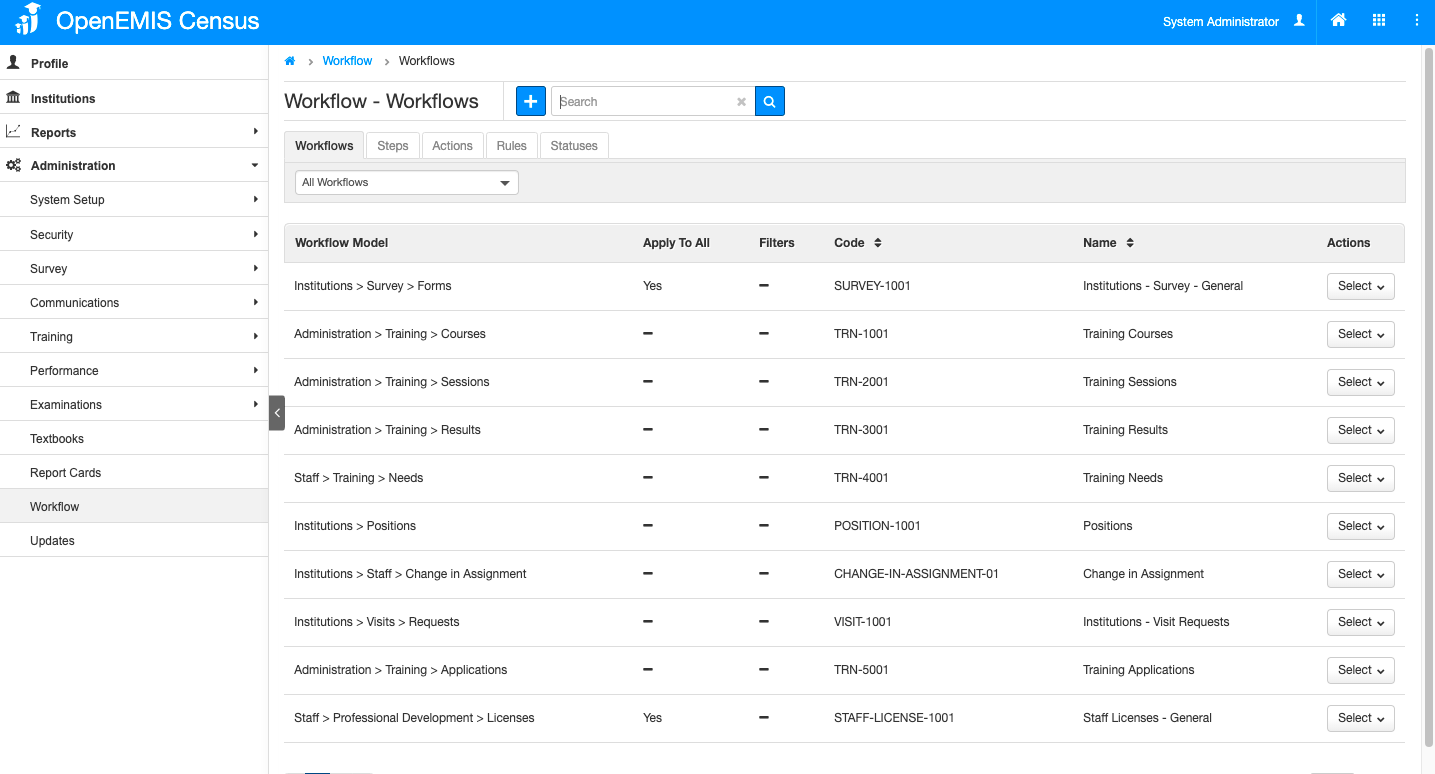This screenshot has height=774, width=1435.
Task: Expand Examinations submenu
Action: pyautogui.click(x=255, y=404)
